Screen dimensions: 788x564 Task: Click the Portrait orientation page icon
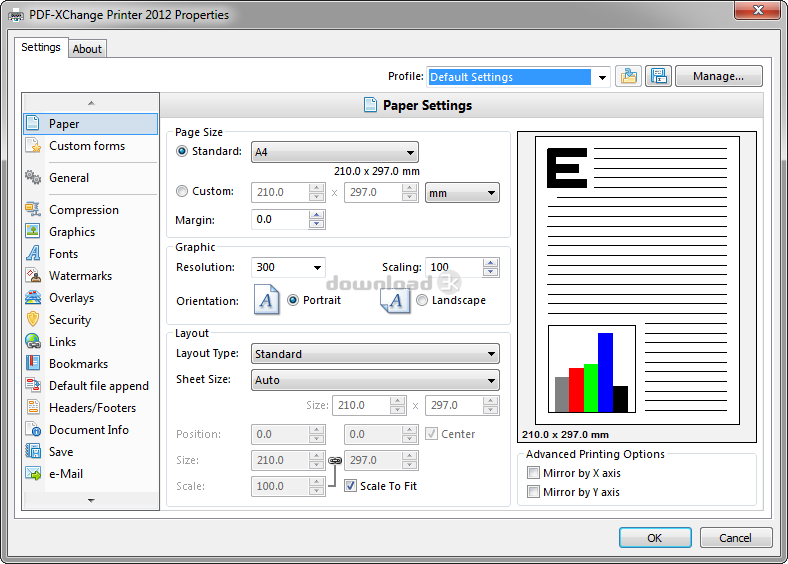coord(266,300)
